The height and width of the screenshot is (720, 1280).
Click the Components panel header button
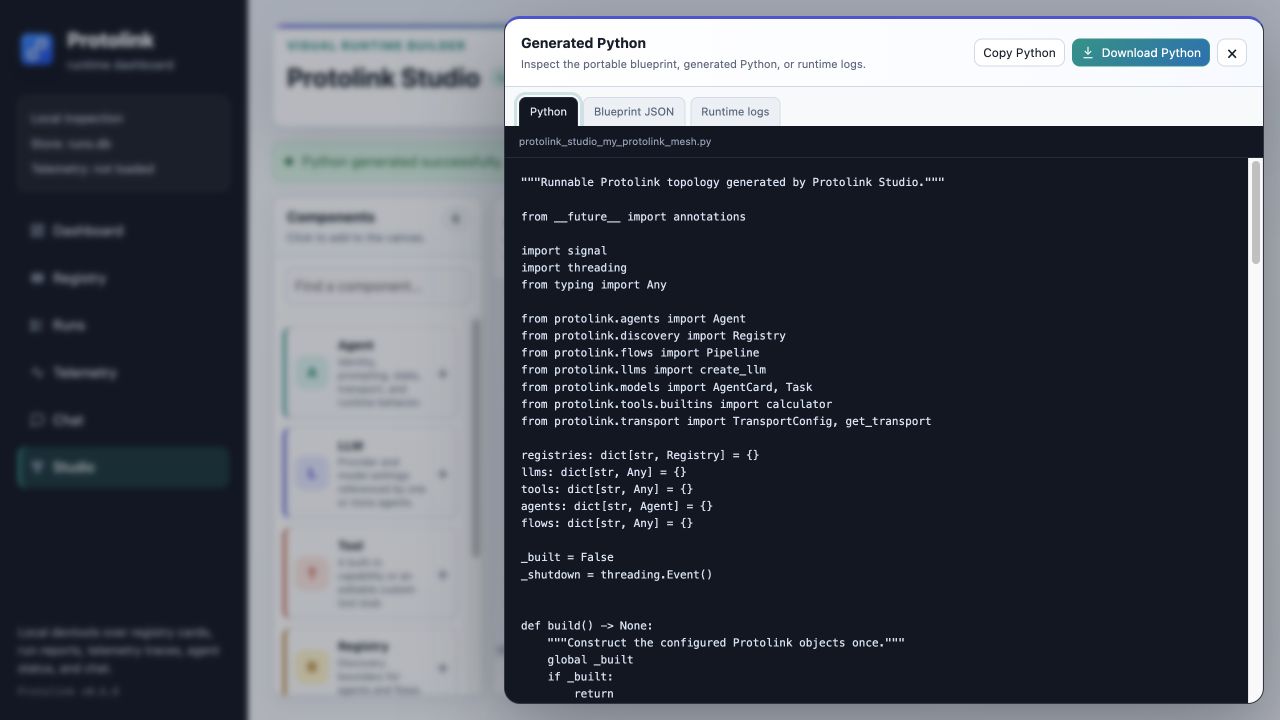tap(455, 219)
